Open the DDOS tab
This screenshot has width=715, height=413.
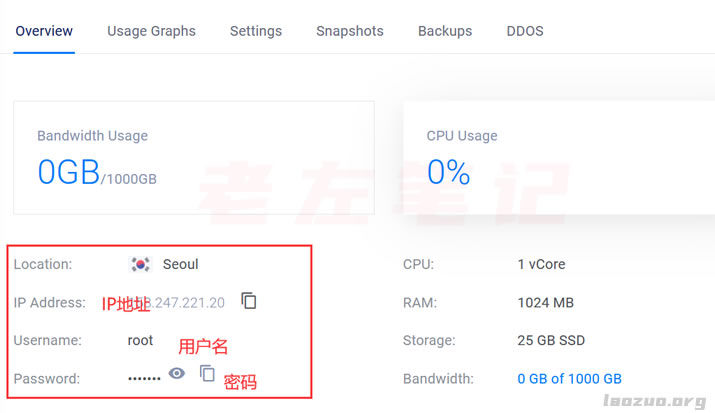tap(525, 31)
